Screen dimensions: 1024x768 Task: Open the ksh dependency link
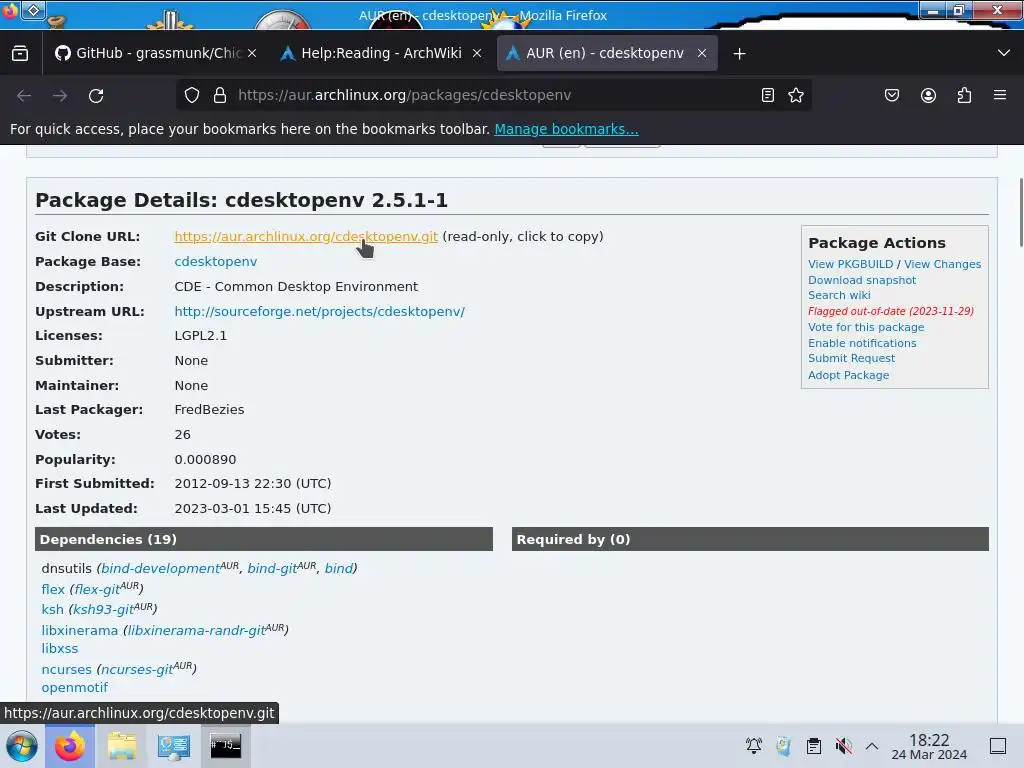(x=52, y=609)
